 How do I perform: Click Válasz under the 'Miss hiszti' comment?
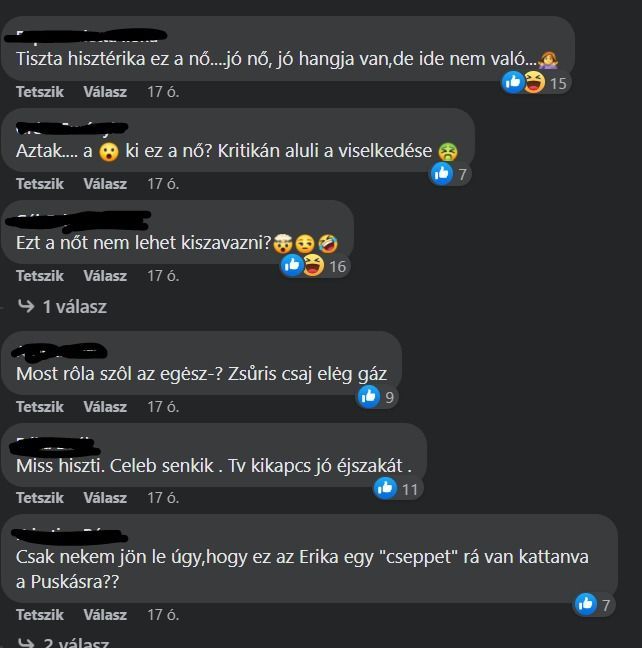(x=105, y=498)
